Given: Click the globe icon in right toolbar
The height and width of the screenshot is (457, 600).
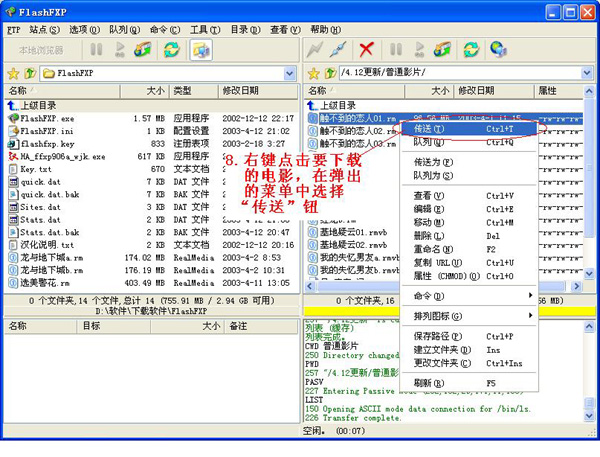Looking at the screenshot, I should tap(498, 49).
